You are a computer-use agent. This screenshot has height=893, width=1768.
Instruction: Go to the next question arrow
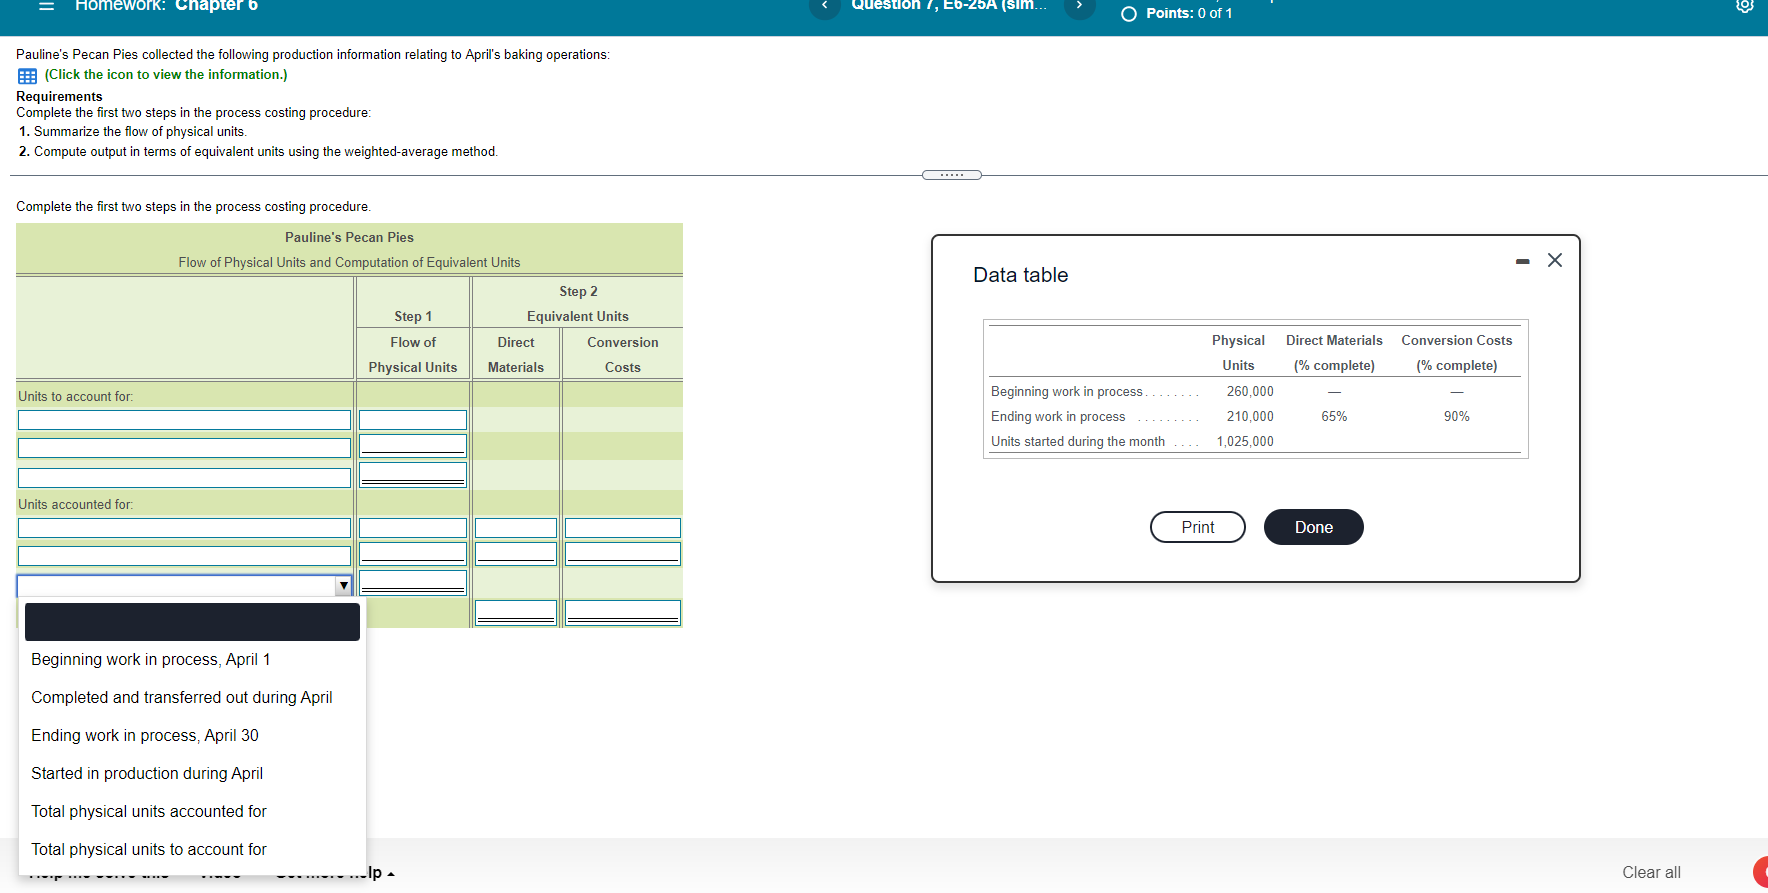1079,6
